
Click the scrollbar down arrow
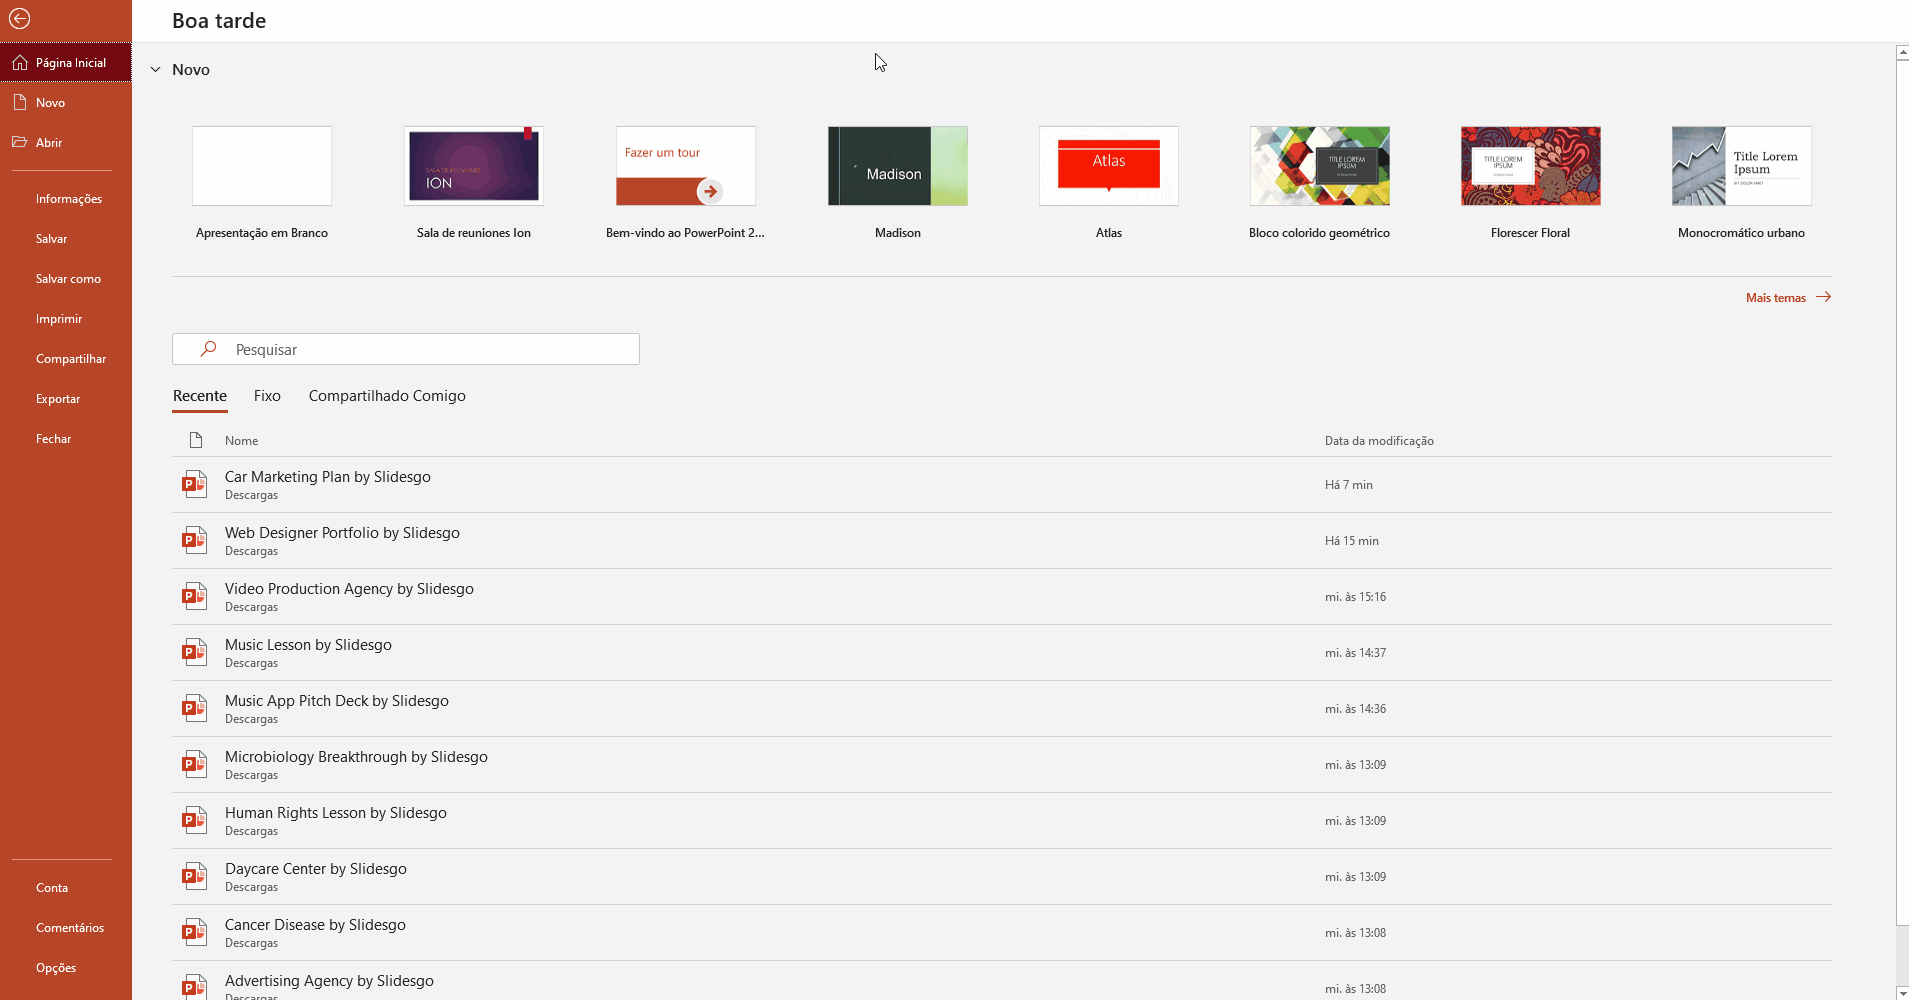coord(1902,993)
